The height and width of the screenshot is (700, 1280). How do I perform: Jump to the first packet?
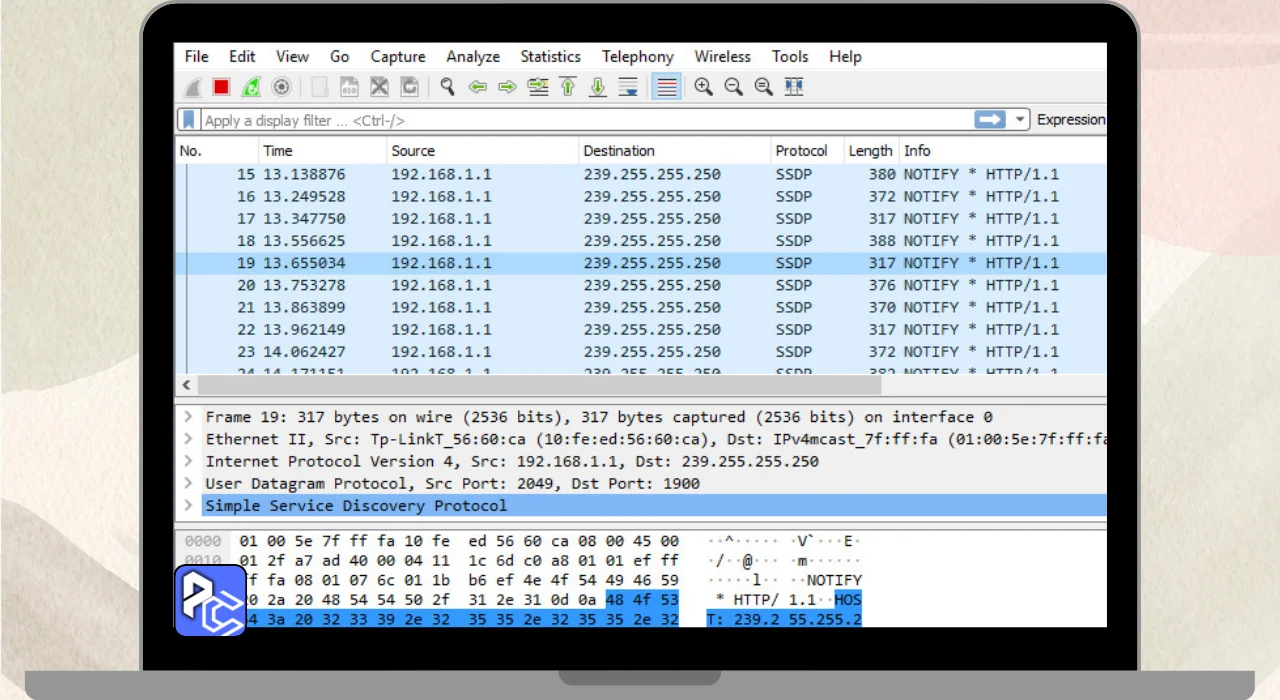coord(568,87)
